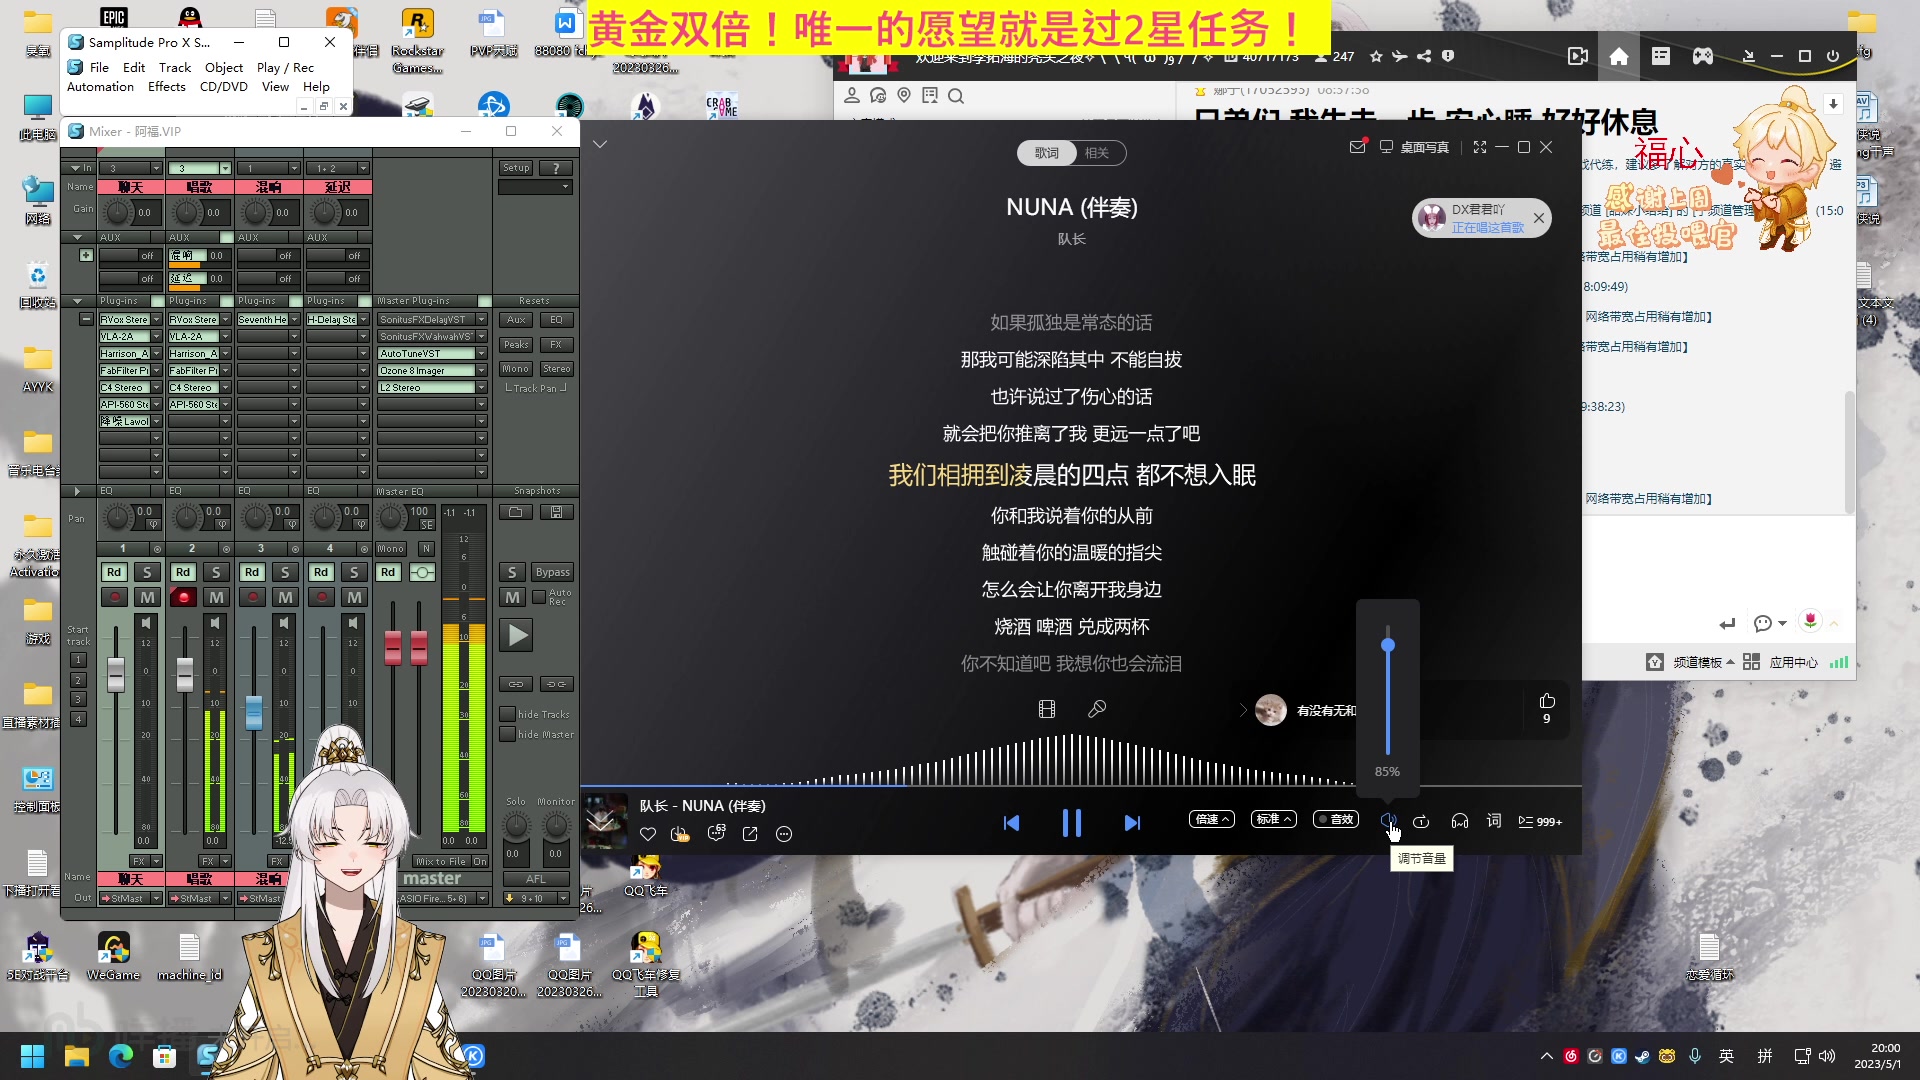
Task: Enable the hide Tracks checkbox
Action: point(508,714)
